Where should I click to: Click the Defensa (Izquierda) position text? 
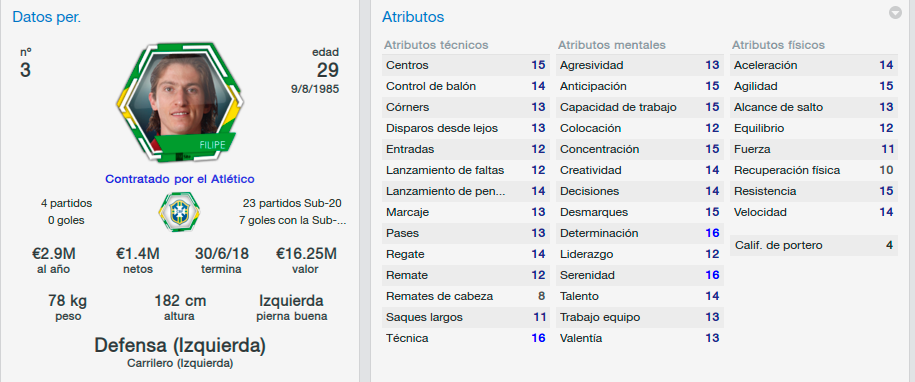coord(180,346)
